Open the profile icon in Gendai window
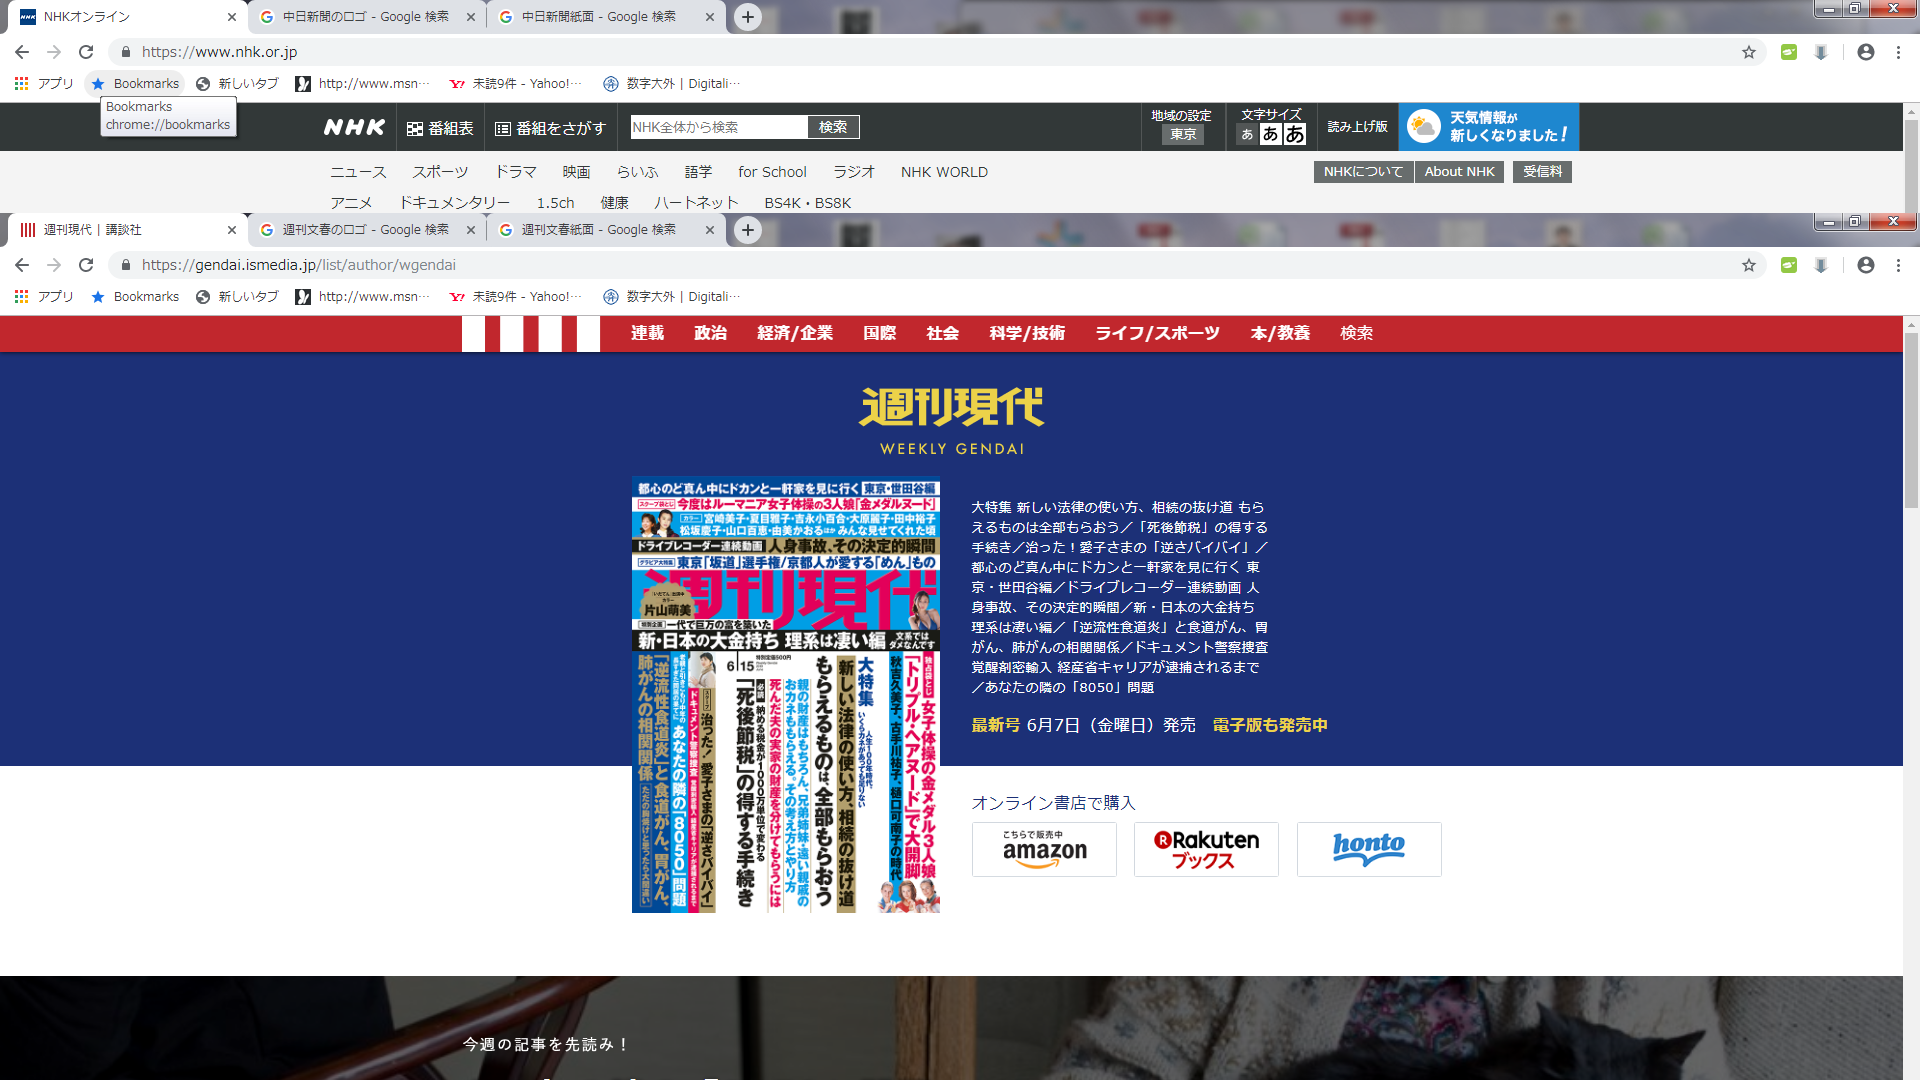Image resolution: width=1920 pixels, height=1080 pixels. [x=1866, y=265]
